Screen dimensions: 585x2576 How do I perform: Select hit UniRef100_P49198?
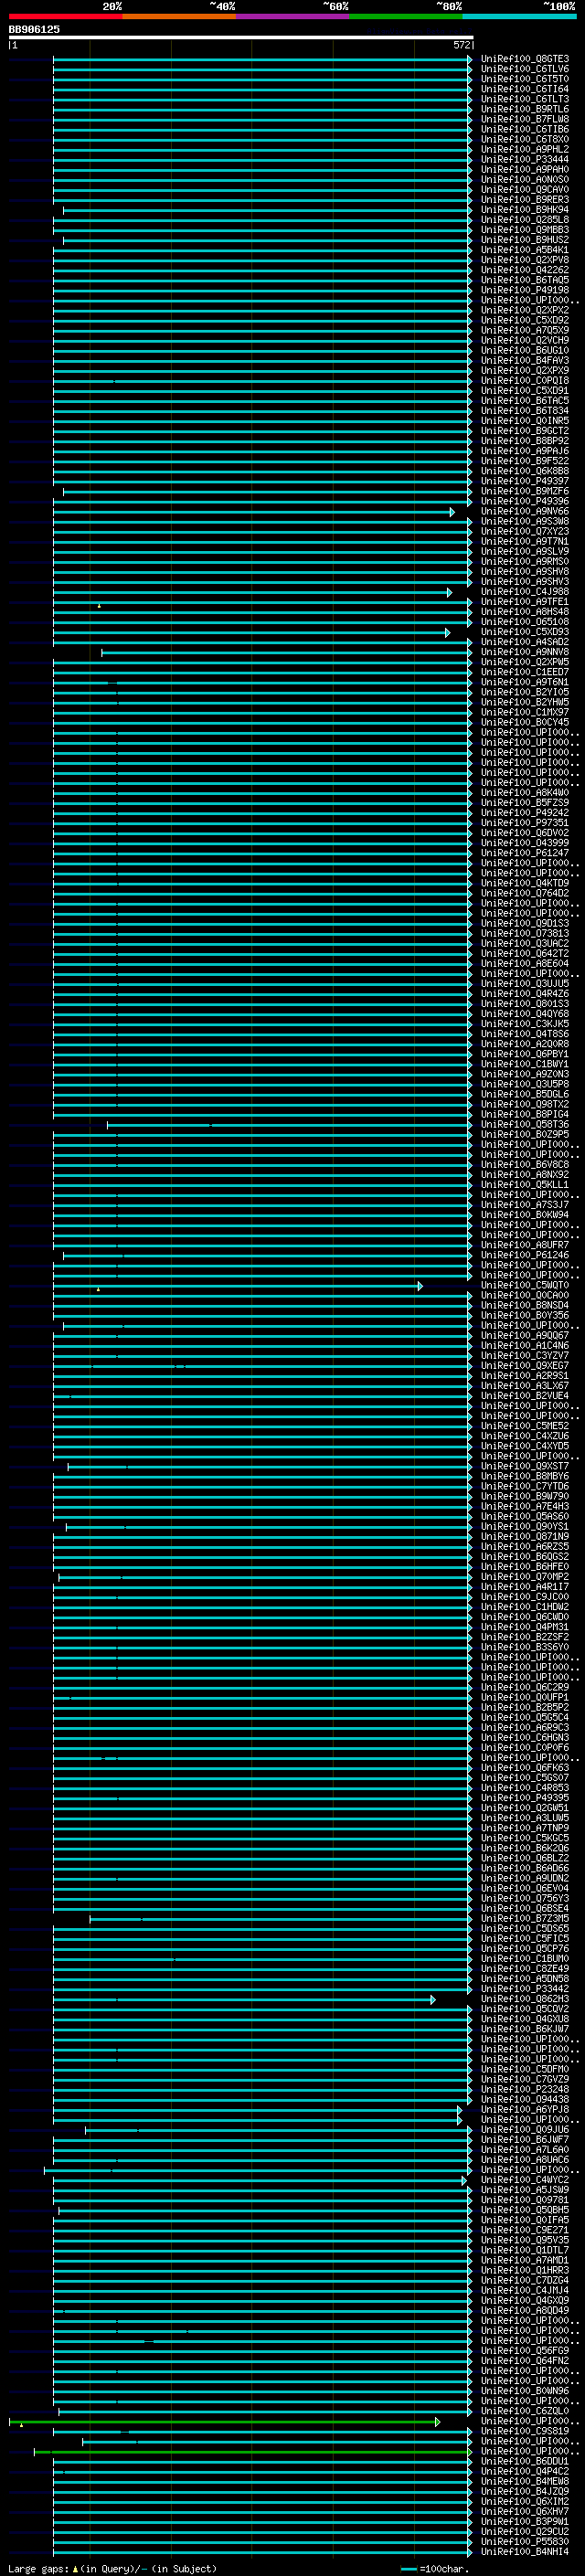pyautogui.click(x=525, y=290)
